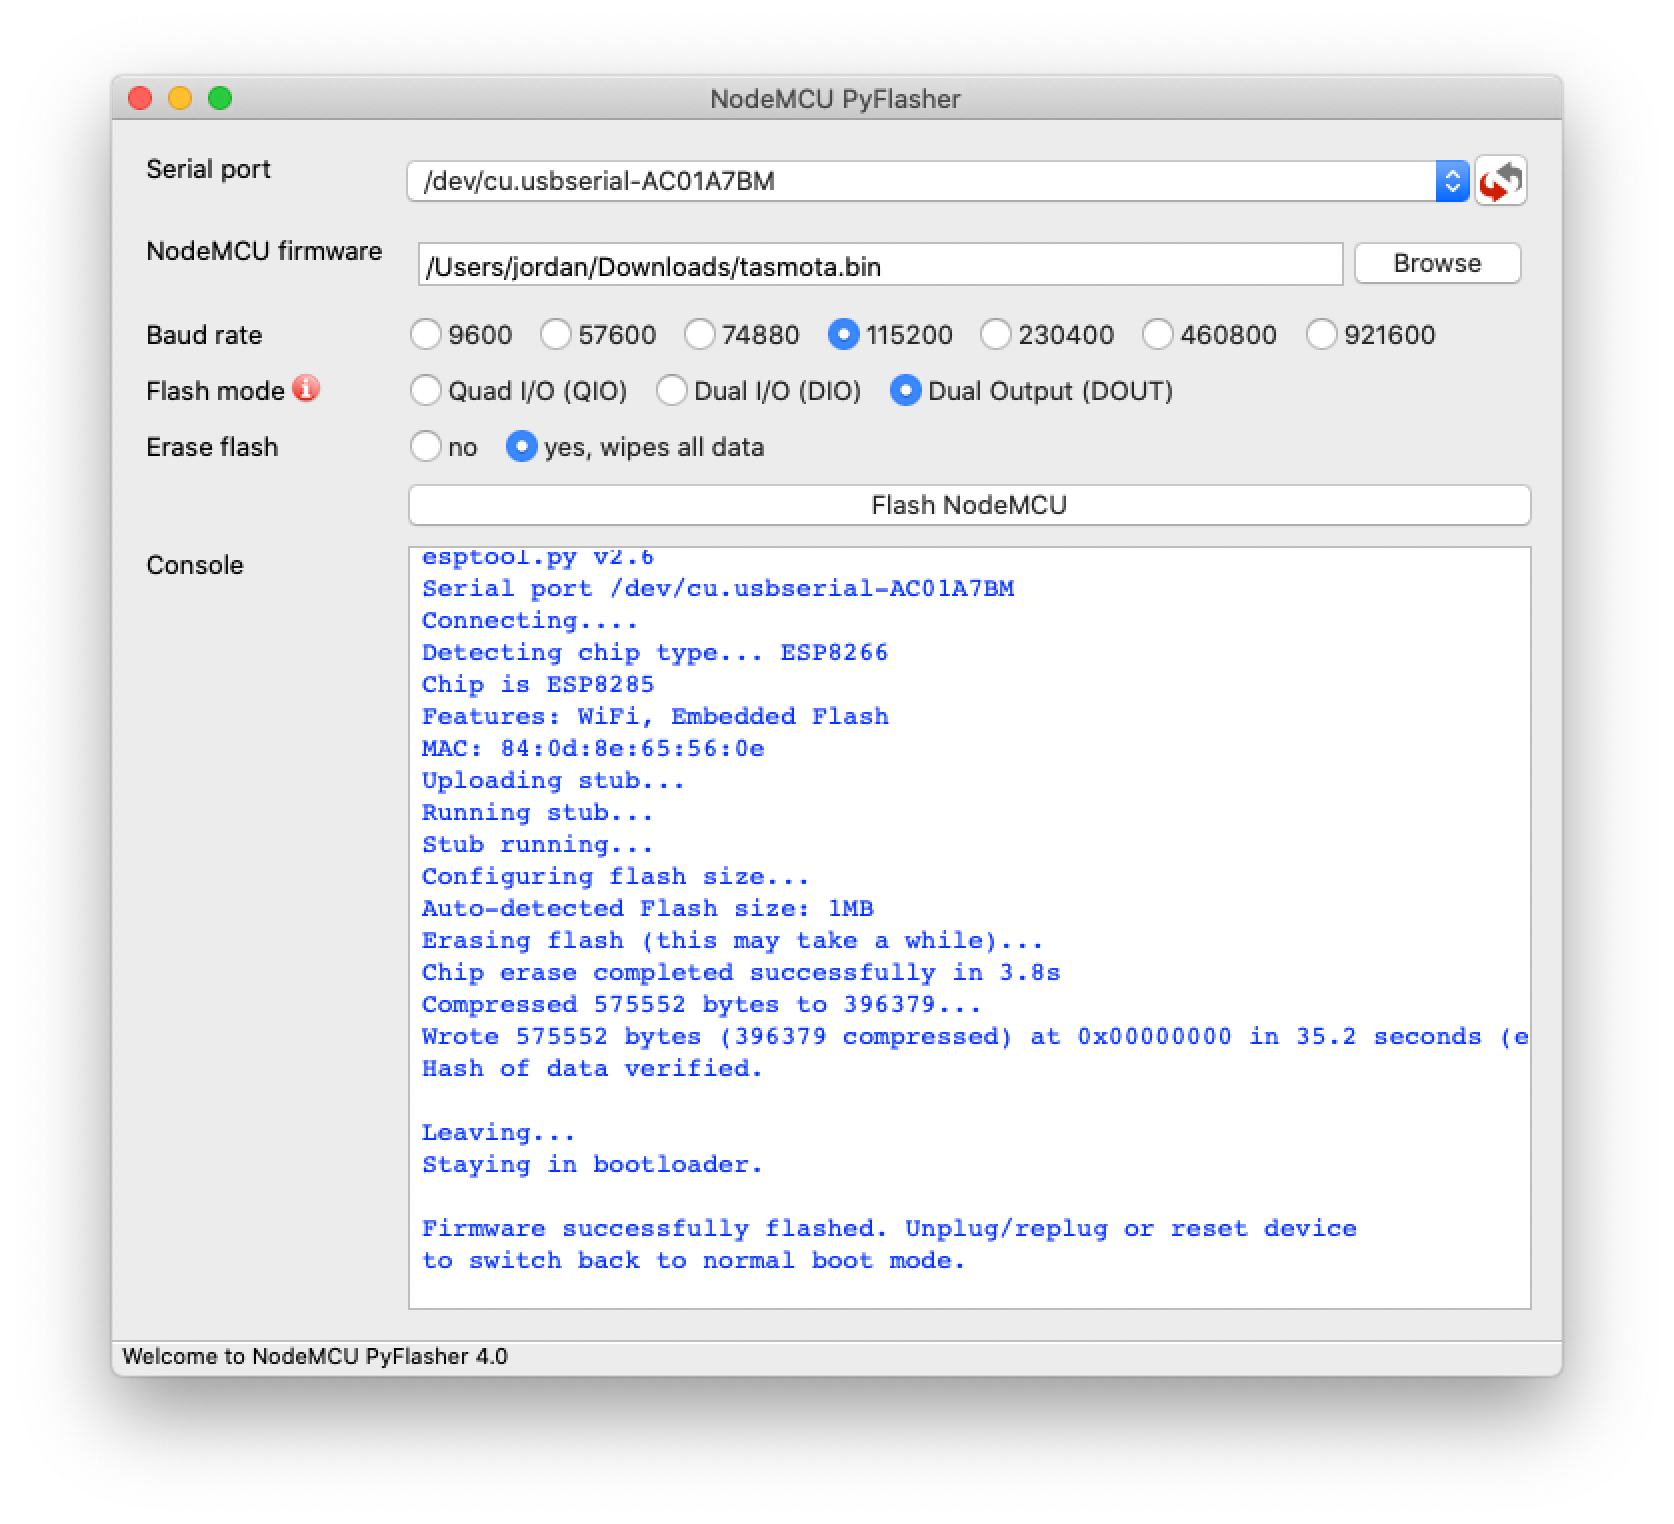Click 'Staying in bootloader.' console line
This screenshot has height=1524, width=1674.
click(592, 1164)
